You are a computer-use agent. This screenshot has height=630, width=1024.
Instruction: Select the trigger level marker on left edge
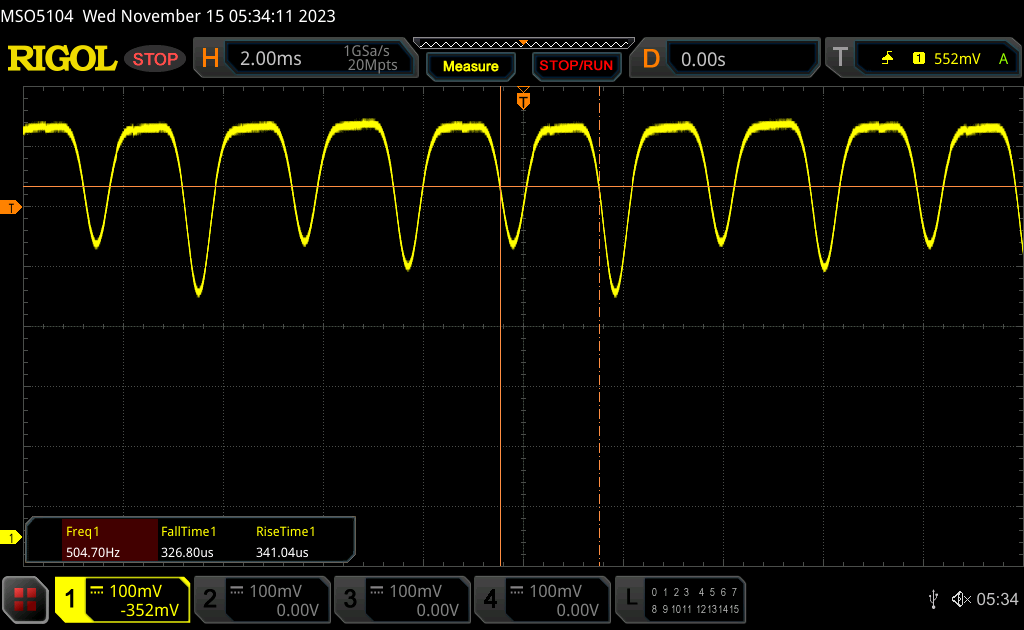pyautogui.click(x=10, y=208)
